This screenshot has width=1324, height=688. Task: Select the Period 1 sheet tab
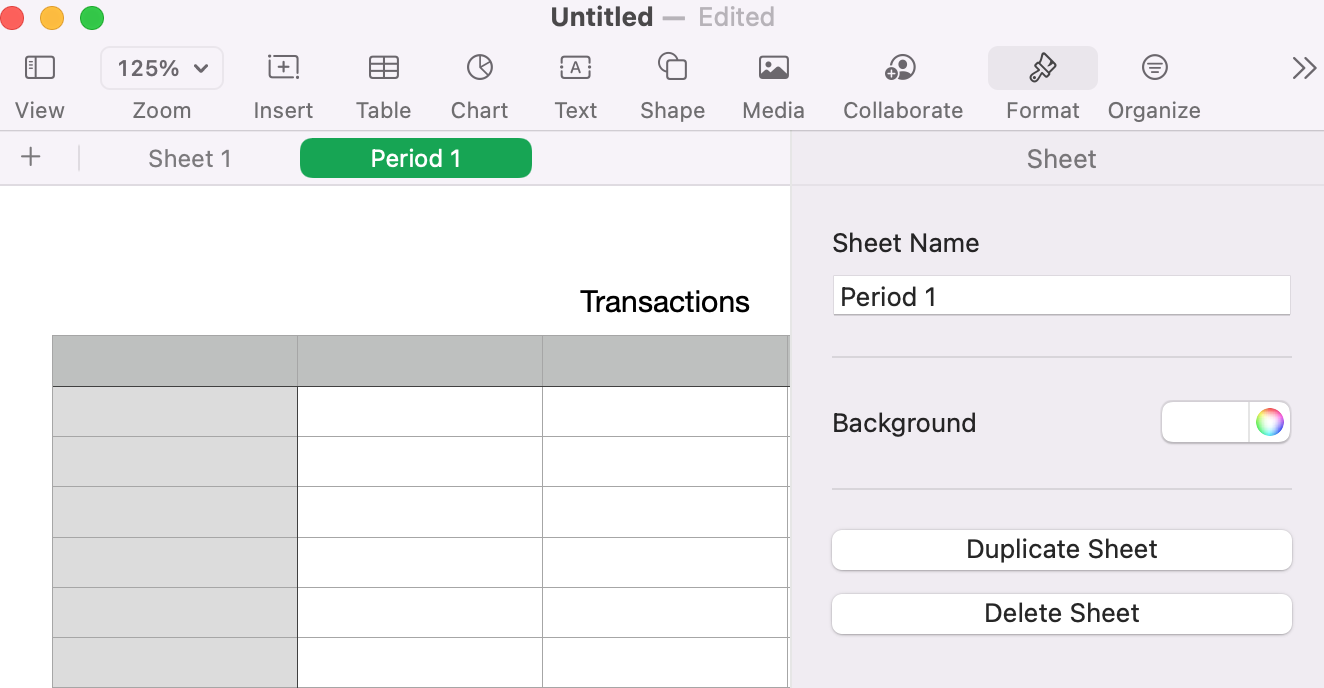(x=415, y=159)
